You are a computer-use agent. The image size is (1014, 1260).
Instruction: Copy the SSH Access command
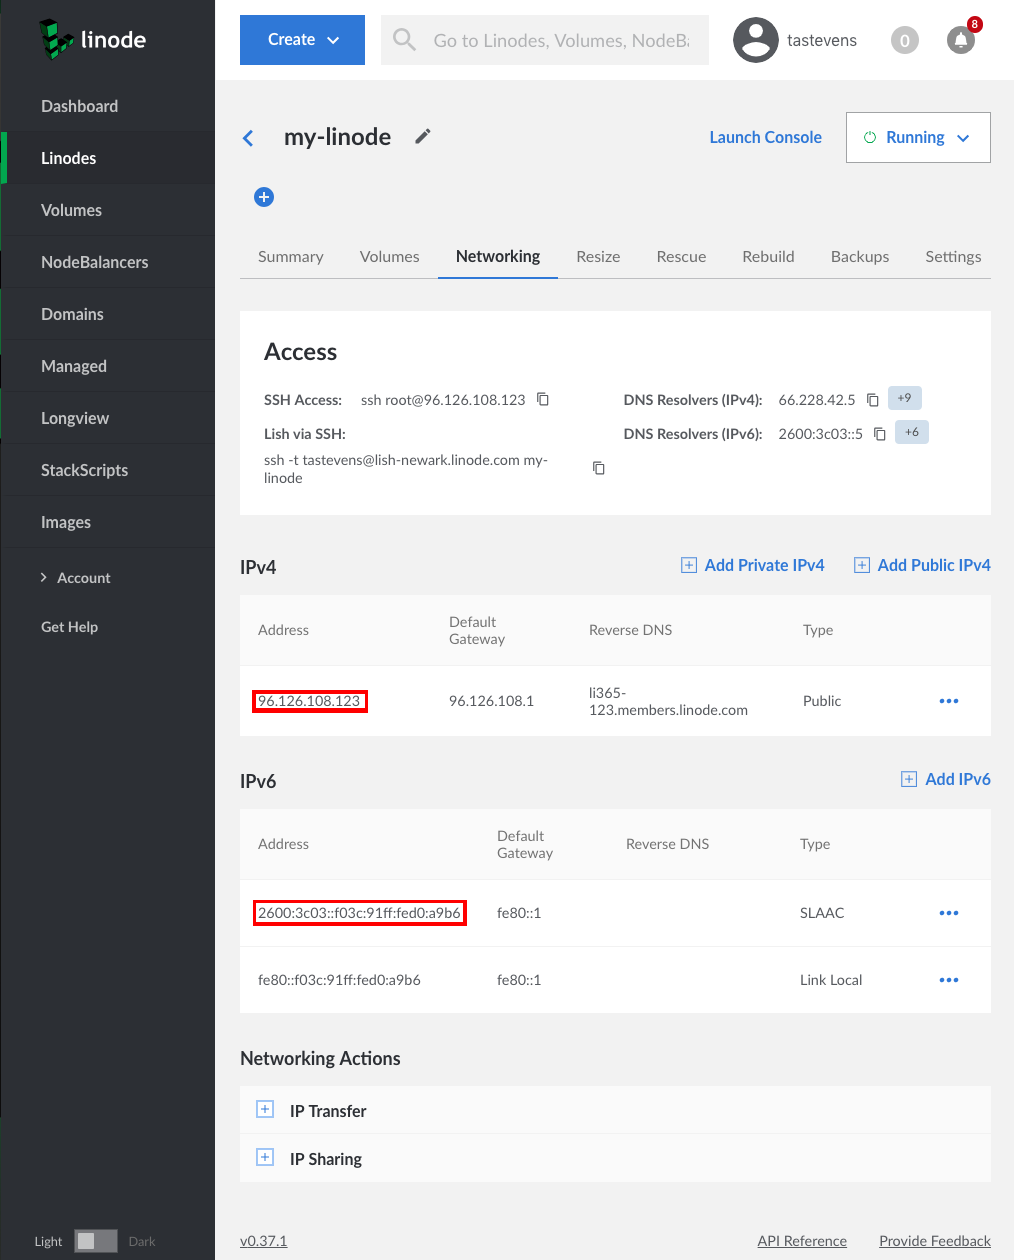coord(543,400)
